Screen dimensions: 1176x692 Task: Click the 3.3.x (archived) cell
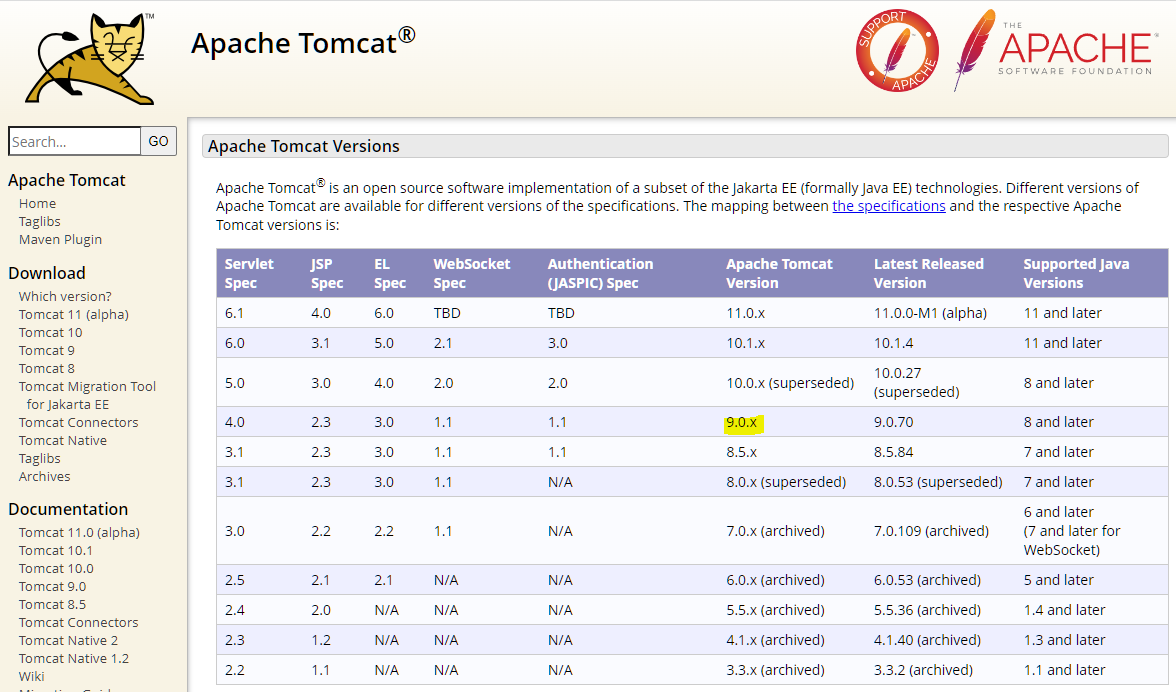pyautogui.click(x=776, y=670)
